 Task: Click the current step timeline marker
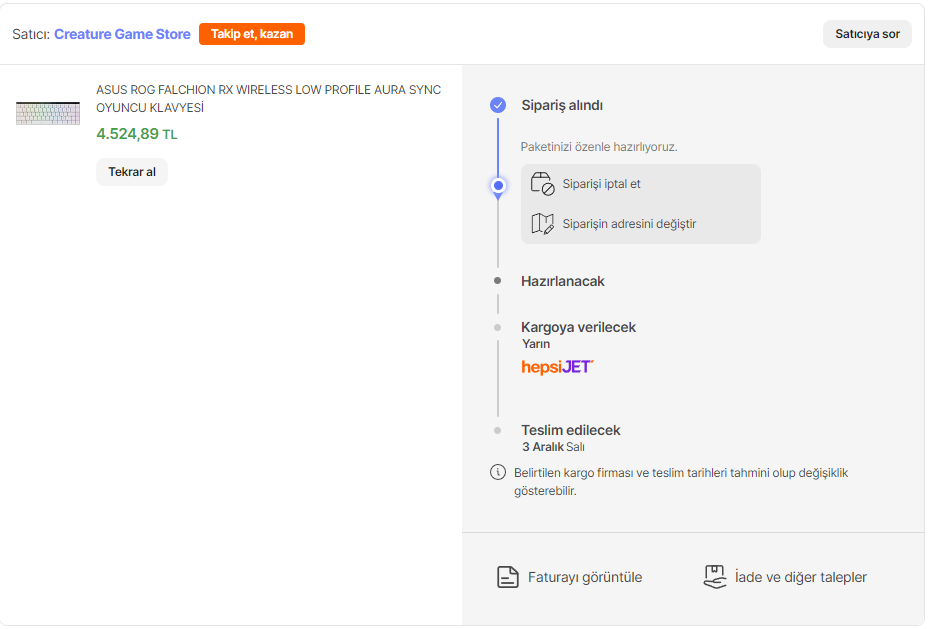tap(498, 185)
